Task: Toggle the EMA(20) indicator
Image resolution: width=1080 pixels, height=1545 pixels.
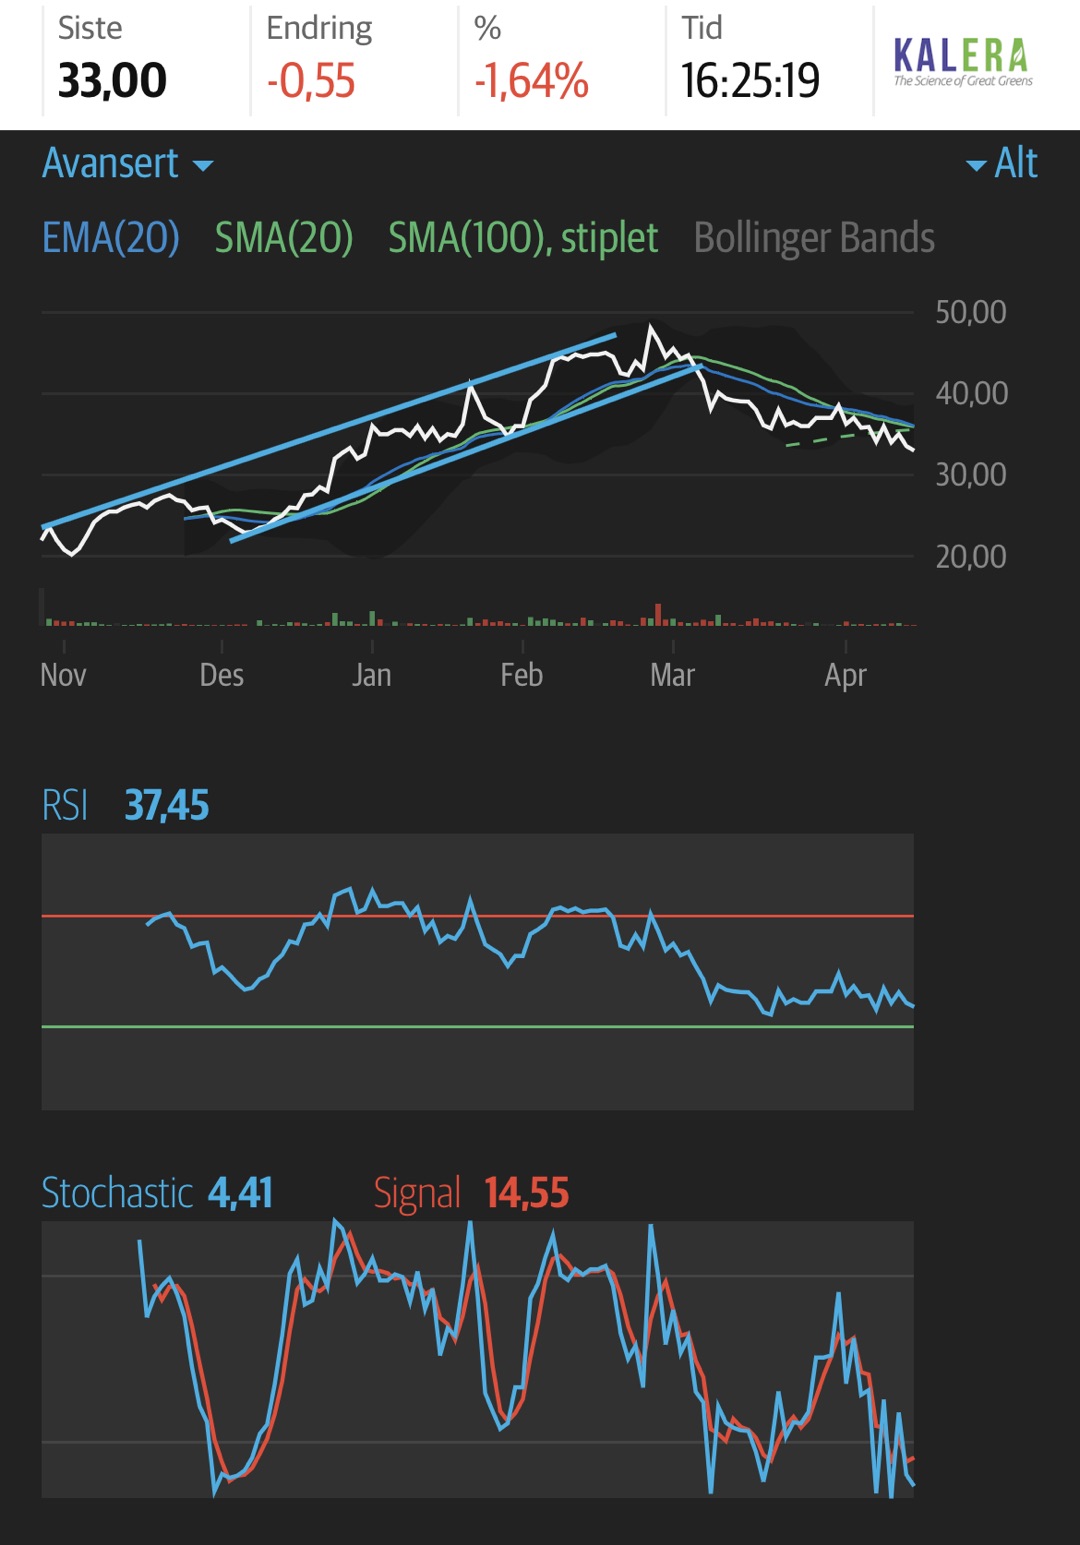Action: pyautogui.click(x=111, y=238)
